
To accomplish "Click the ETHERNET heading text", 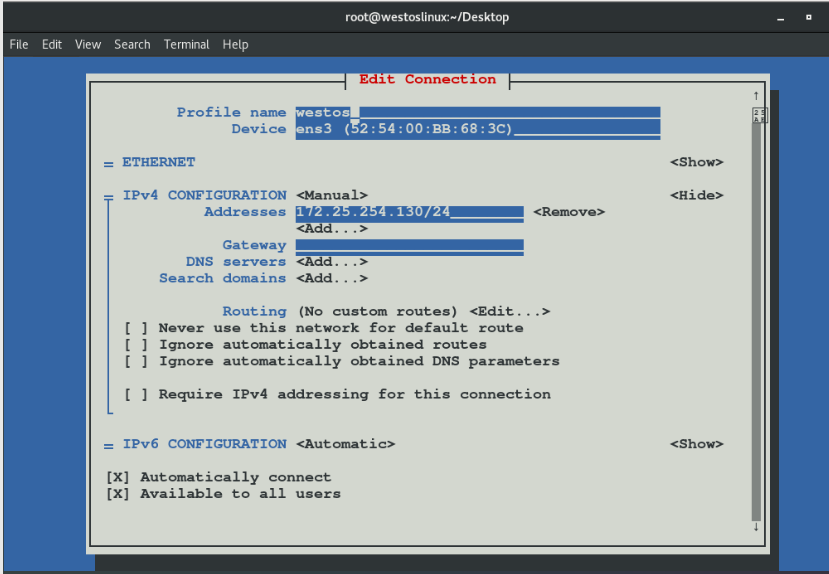I will pyautogui.click(x=159, y=162).
